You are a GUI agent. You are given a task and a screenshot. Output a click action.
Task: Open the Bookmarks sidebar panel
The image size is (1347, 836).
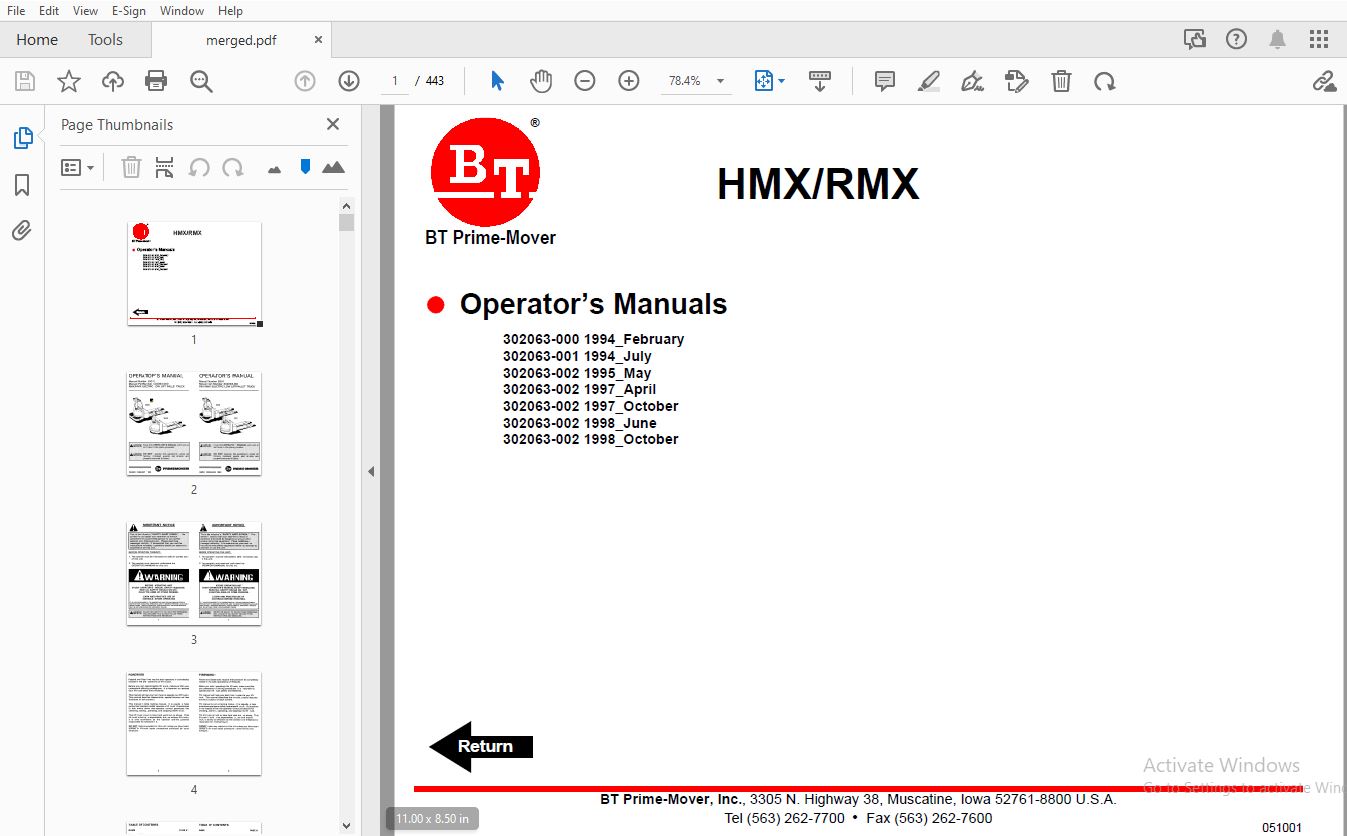22,185
